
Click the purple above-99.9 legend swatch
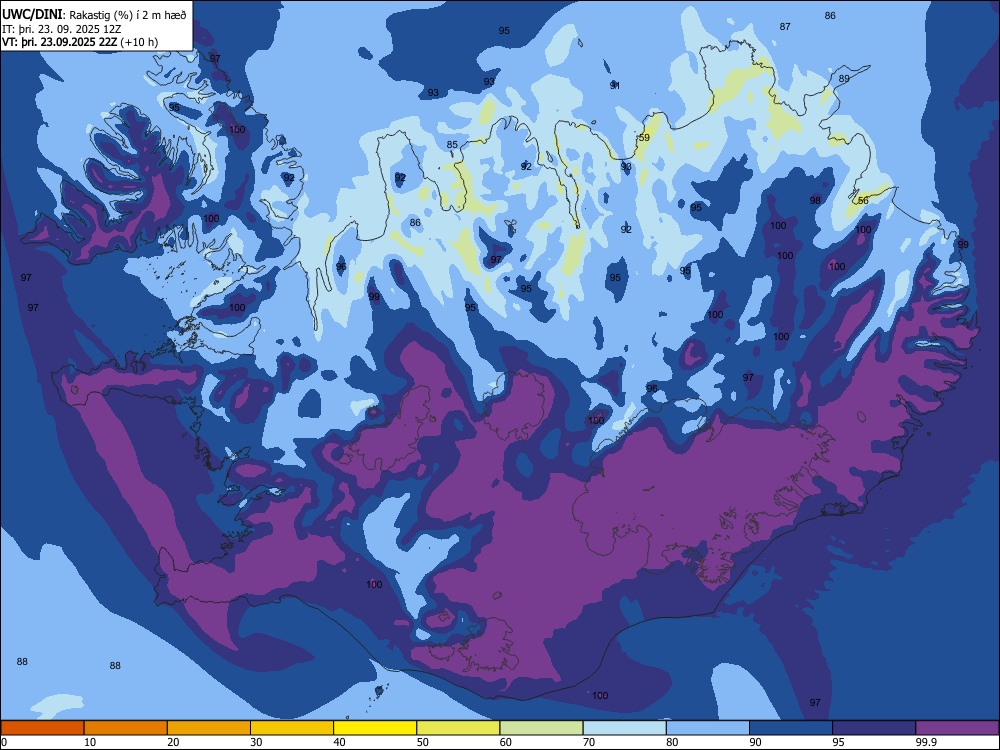tap(957, 728)
